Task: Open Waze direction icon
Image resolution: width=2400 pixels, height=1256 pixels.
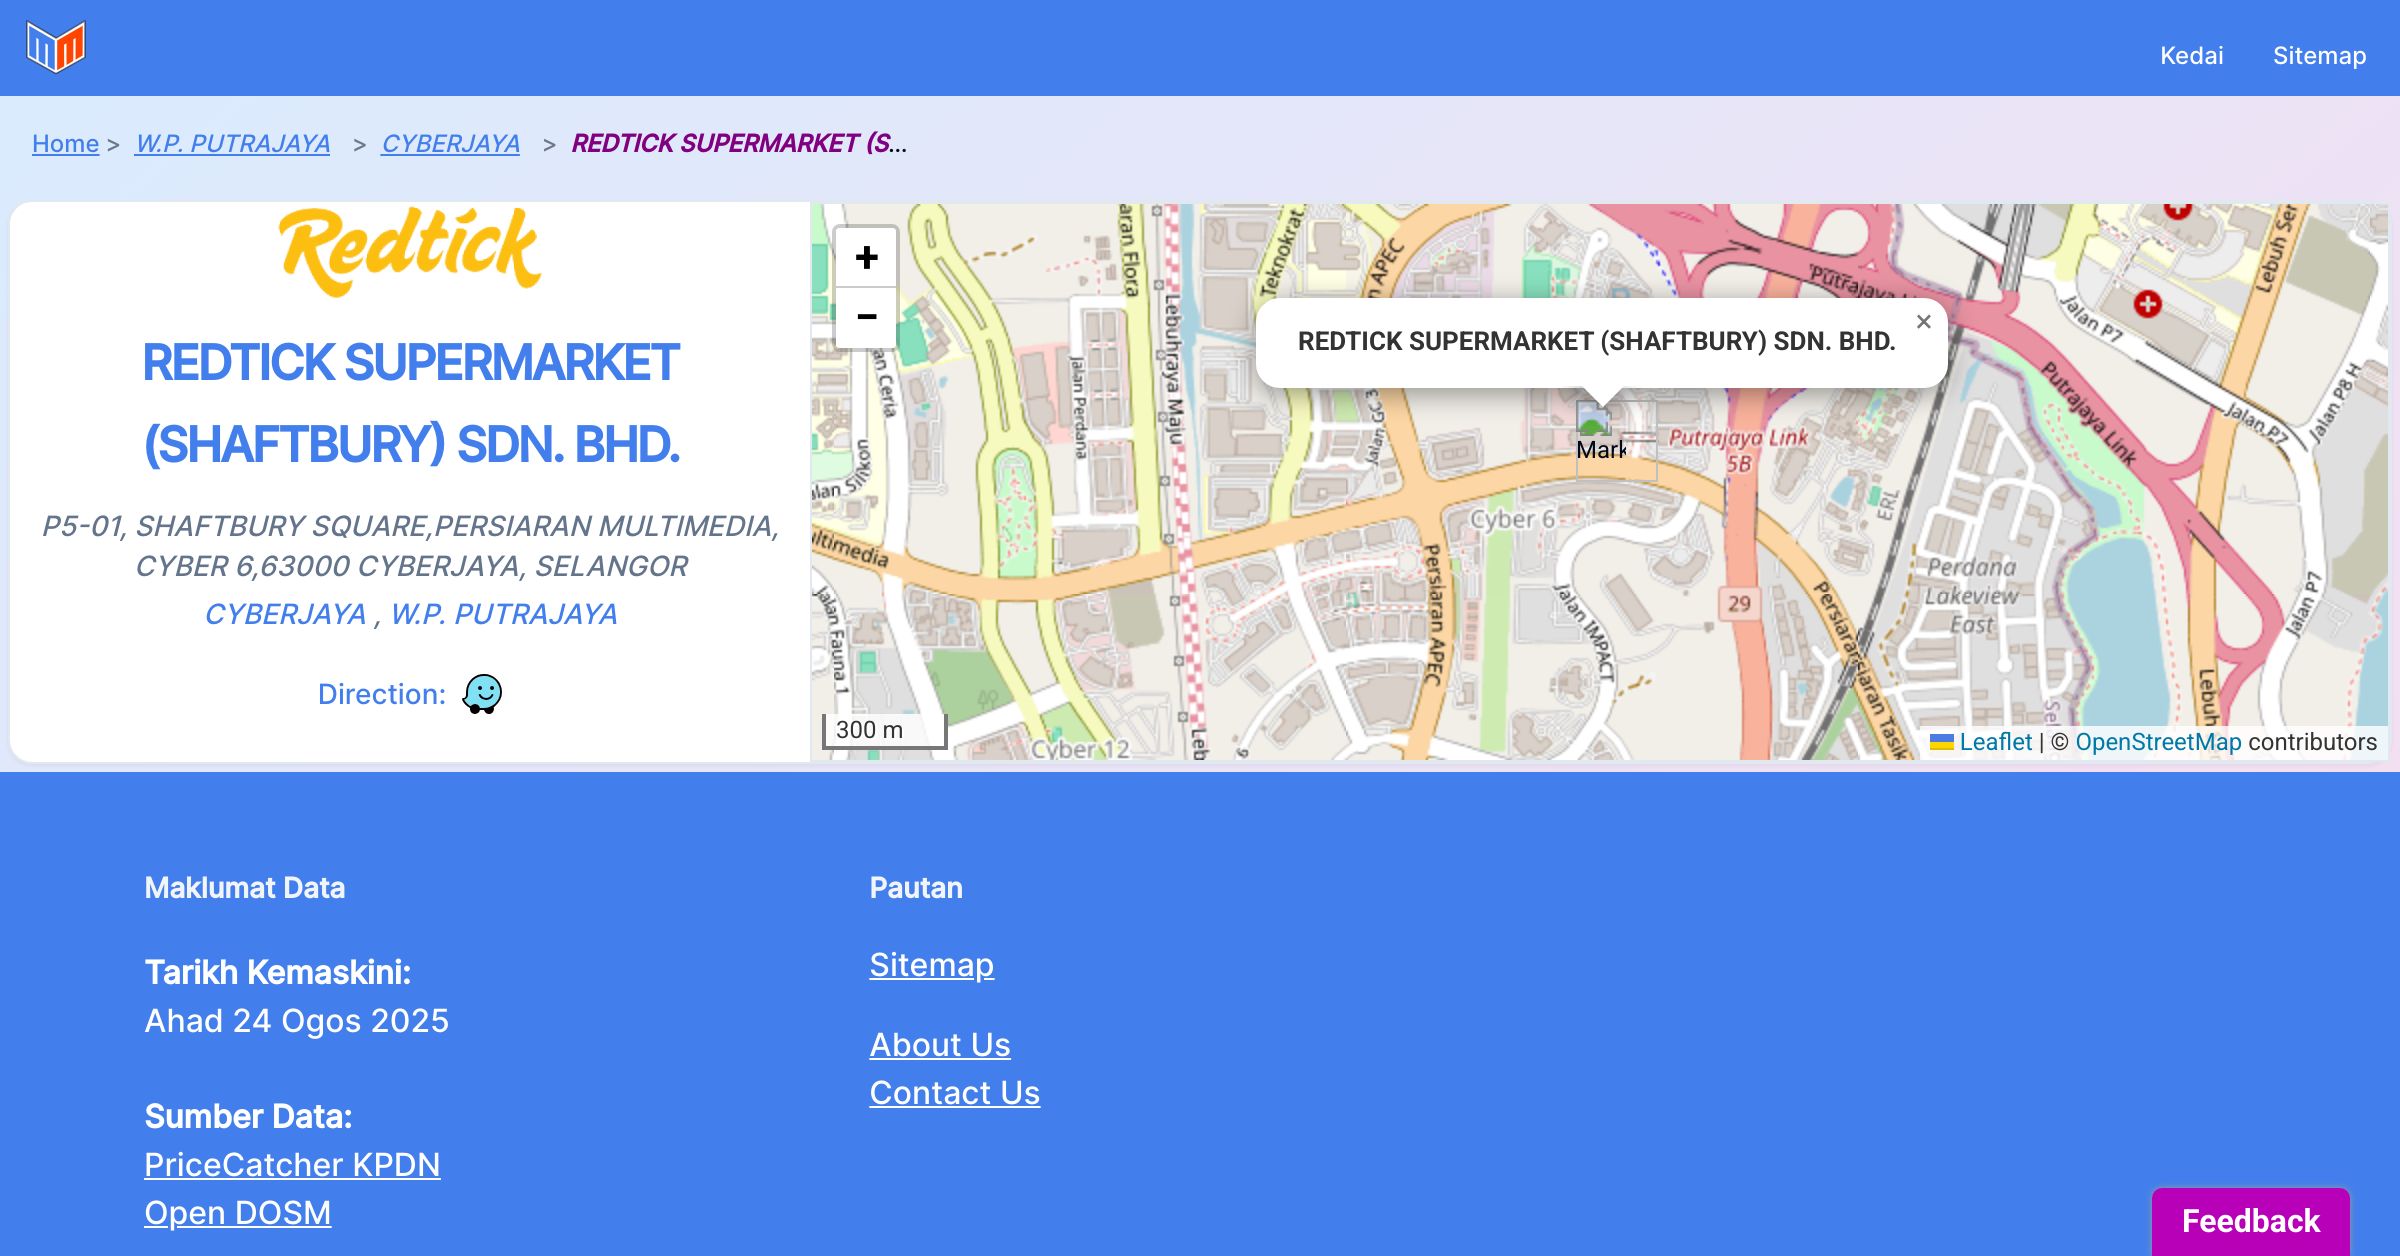Action: pyautogui.click(x=482, y=693)
